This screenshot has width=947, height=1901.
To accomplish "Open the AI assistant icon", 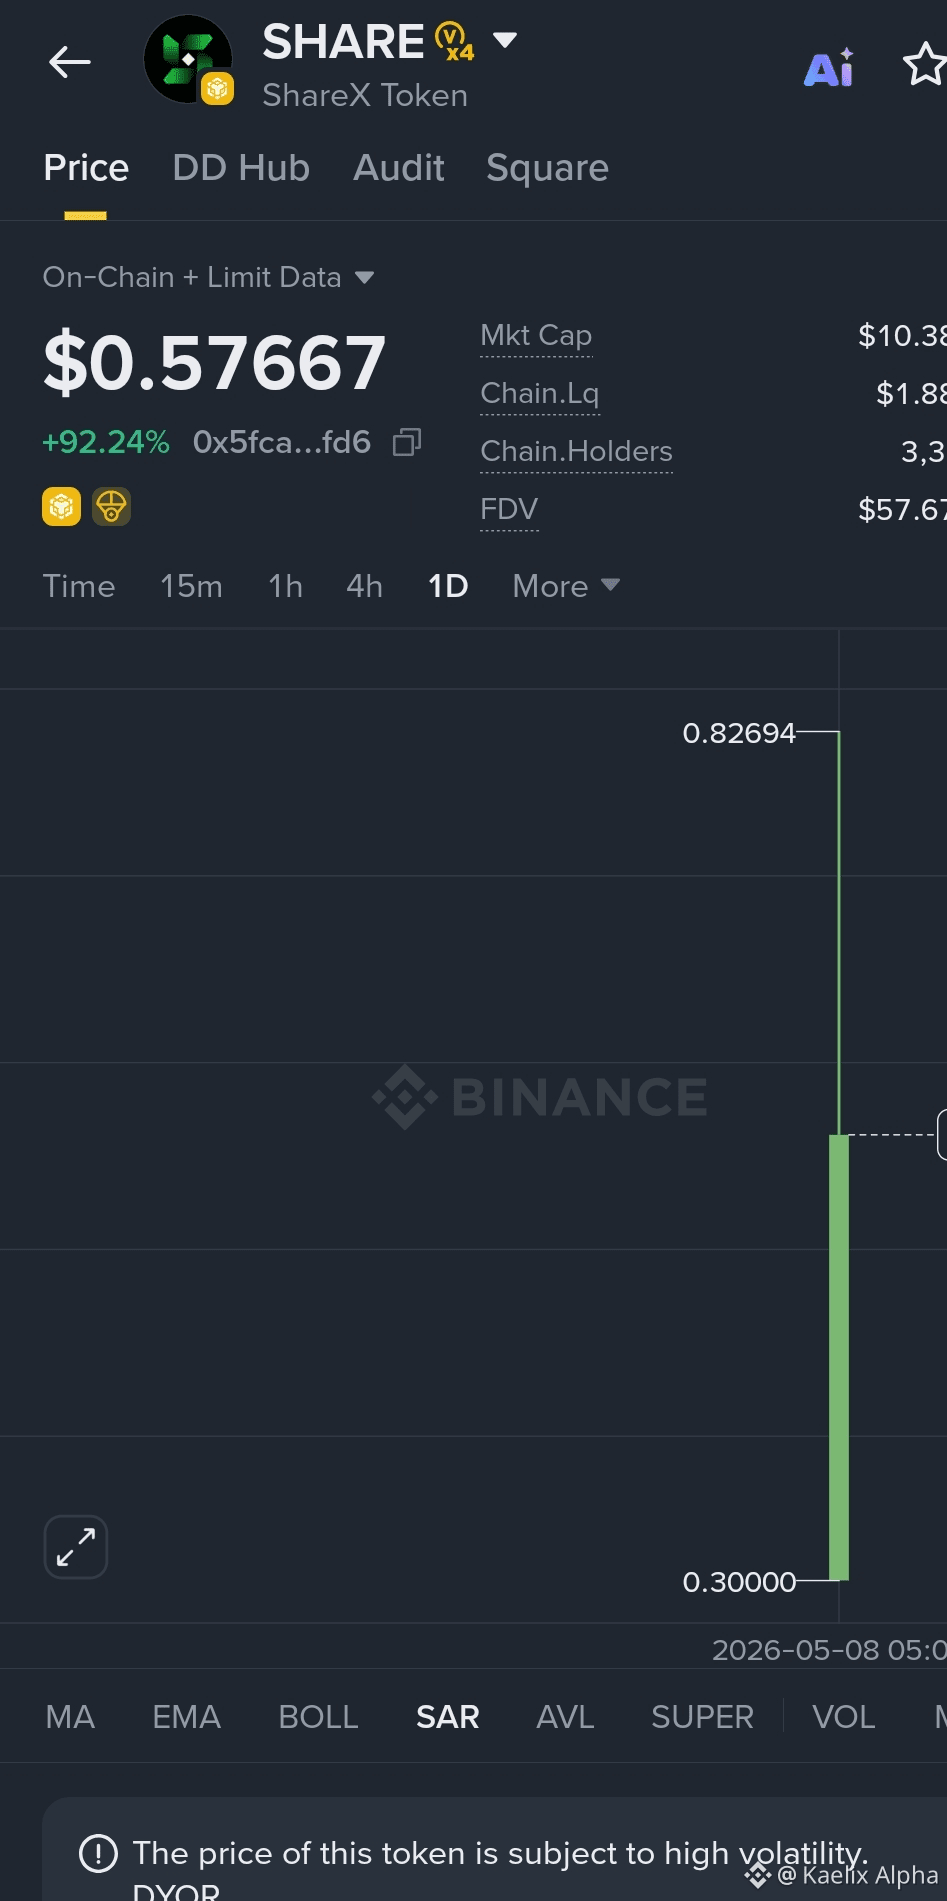I will (829, 67).
